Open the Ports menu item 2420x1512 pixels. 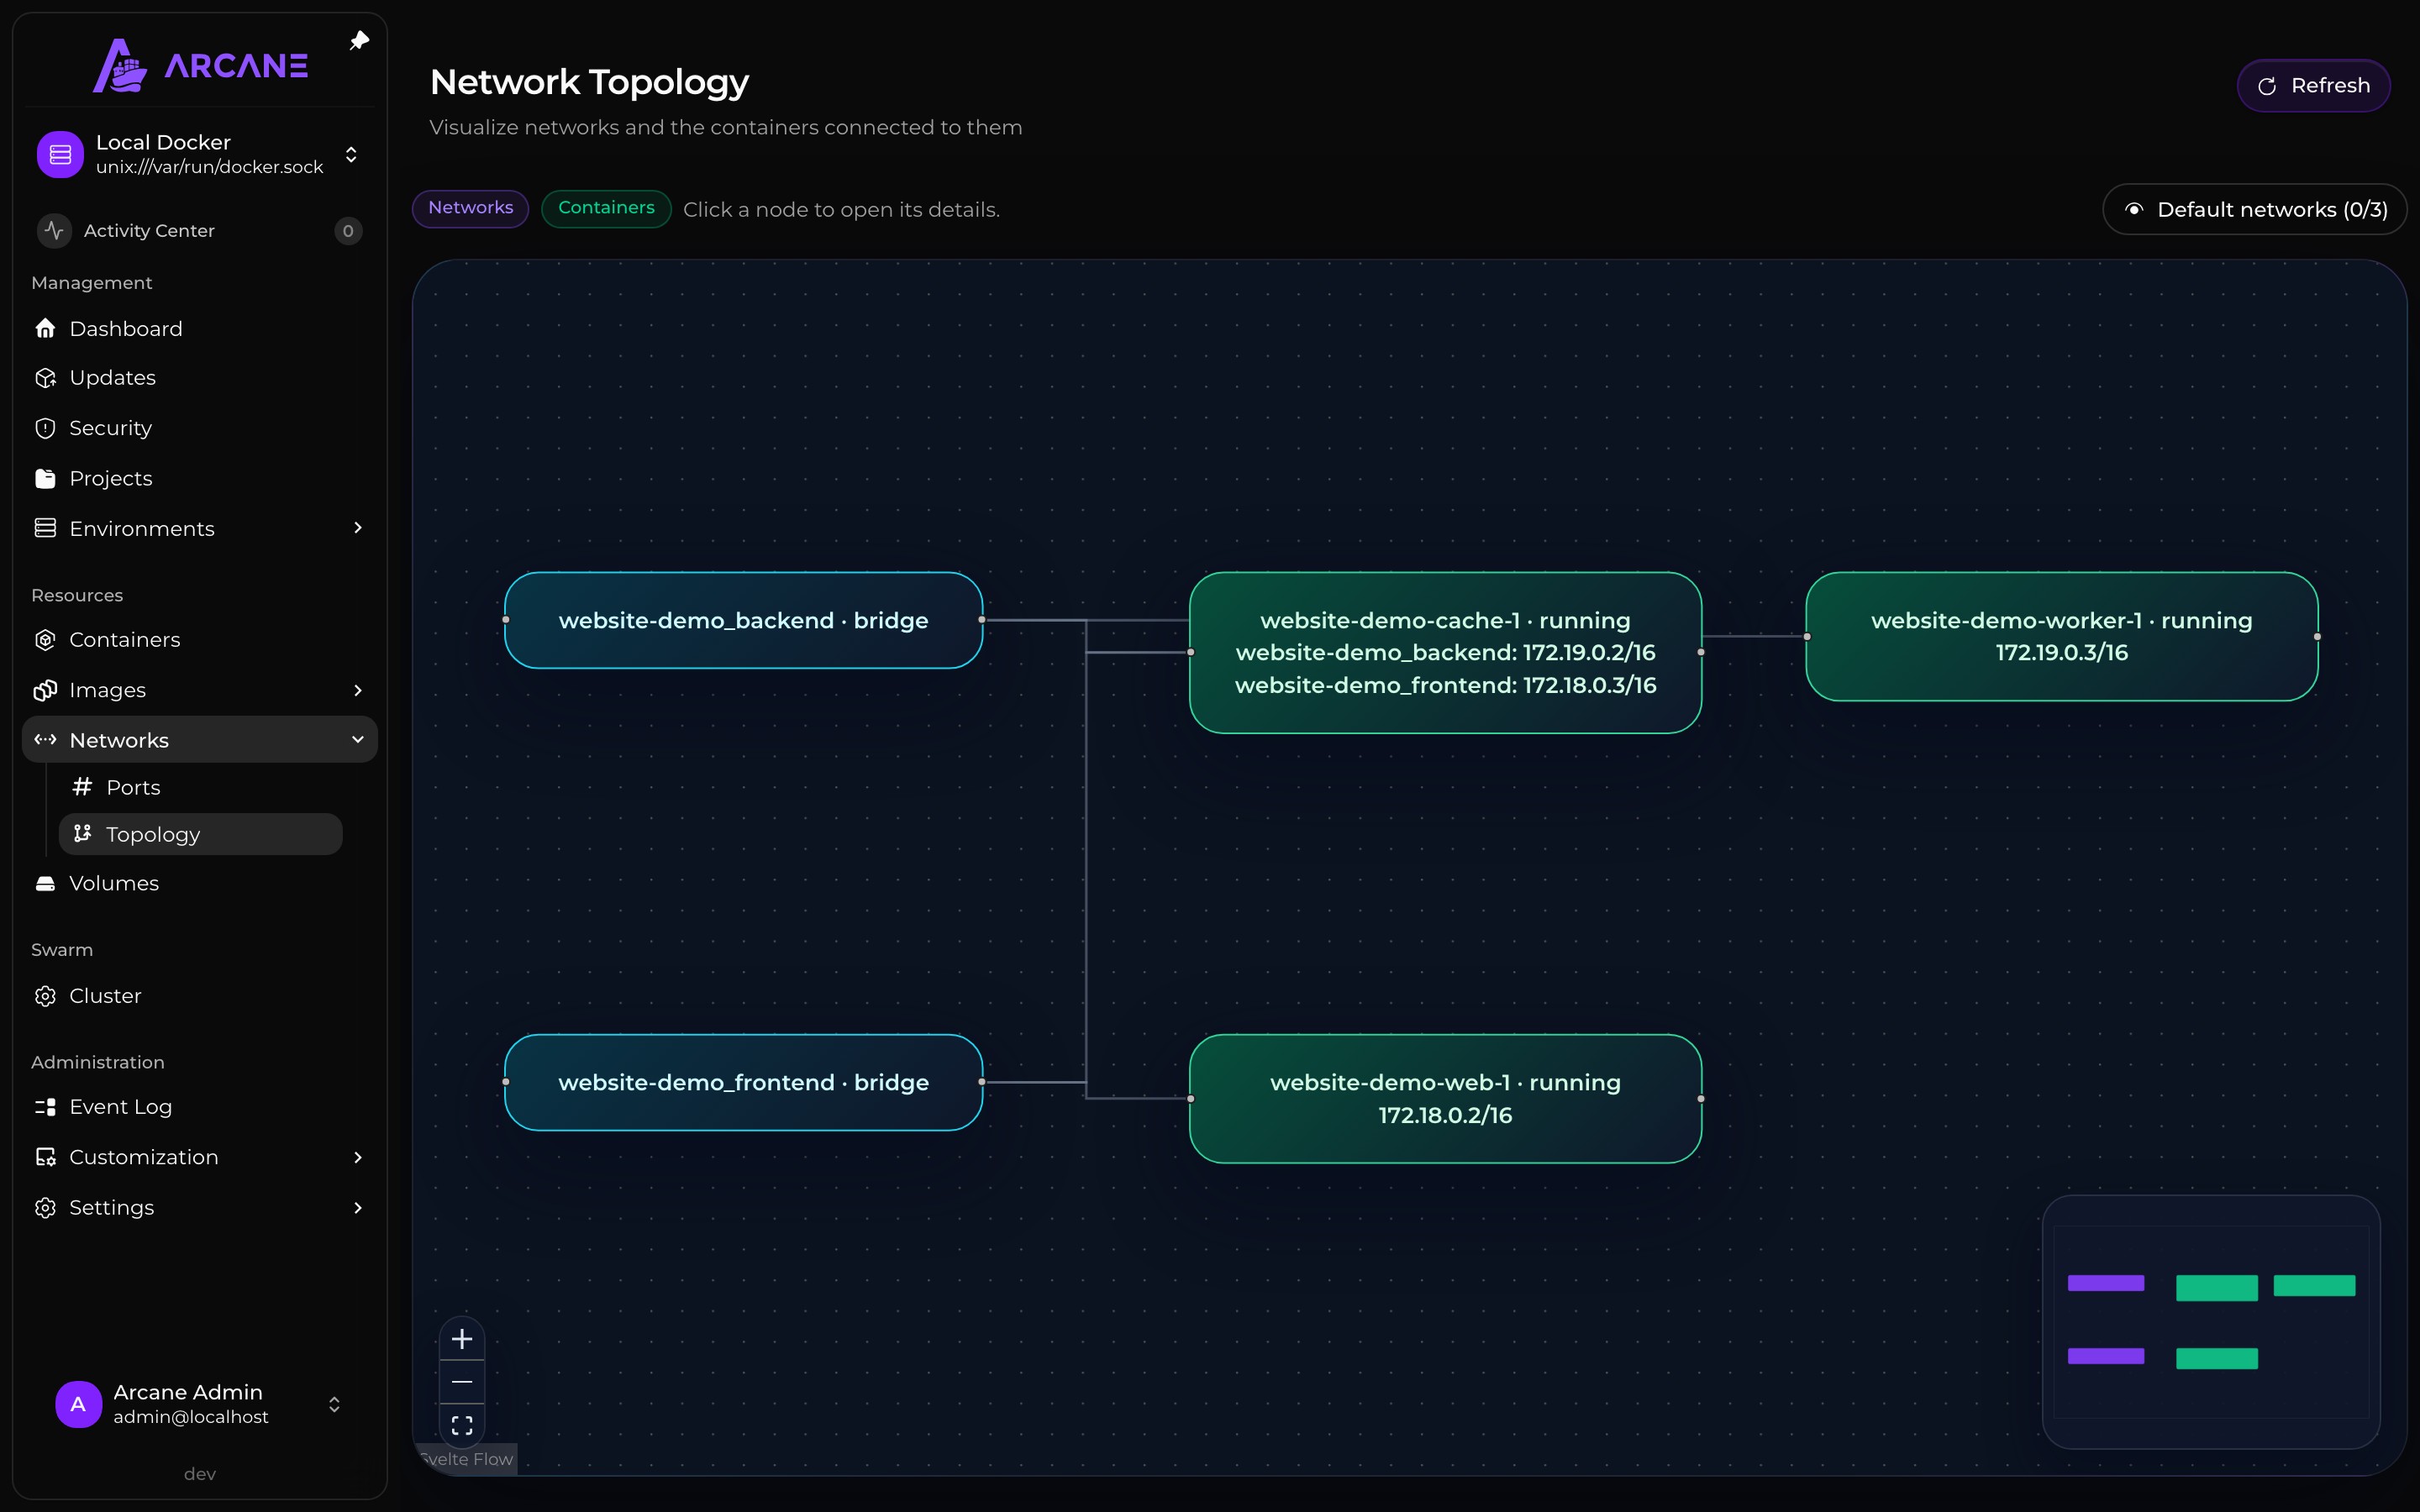pos(200,787)
